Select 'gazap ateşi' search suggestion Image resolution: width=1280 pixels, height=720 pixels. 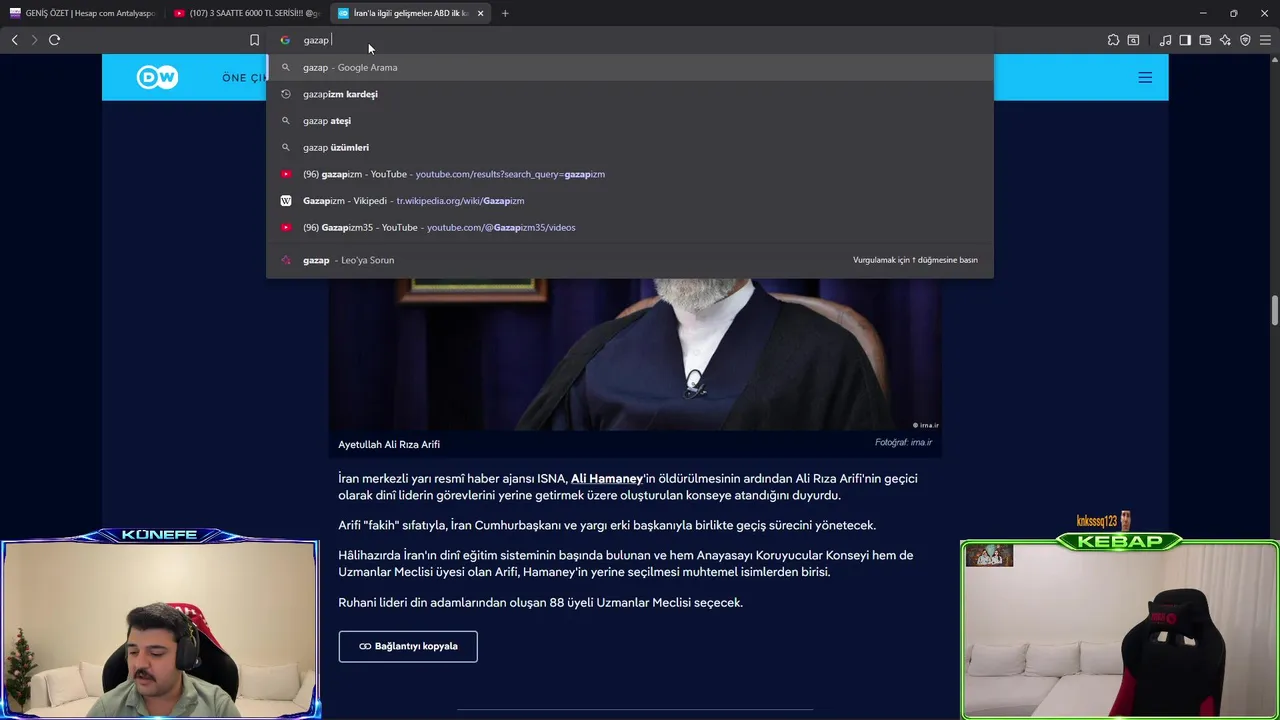pyautogui.click(x=630, y=121)
